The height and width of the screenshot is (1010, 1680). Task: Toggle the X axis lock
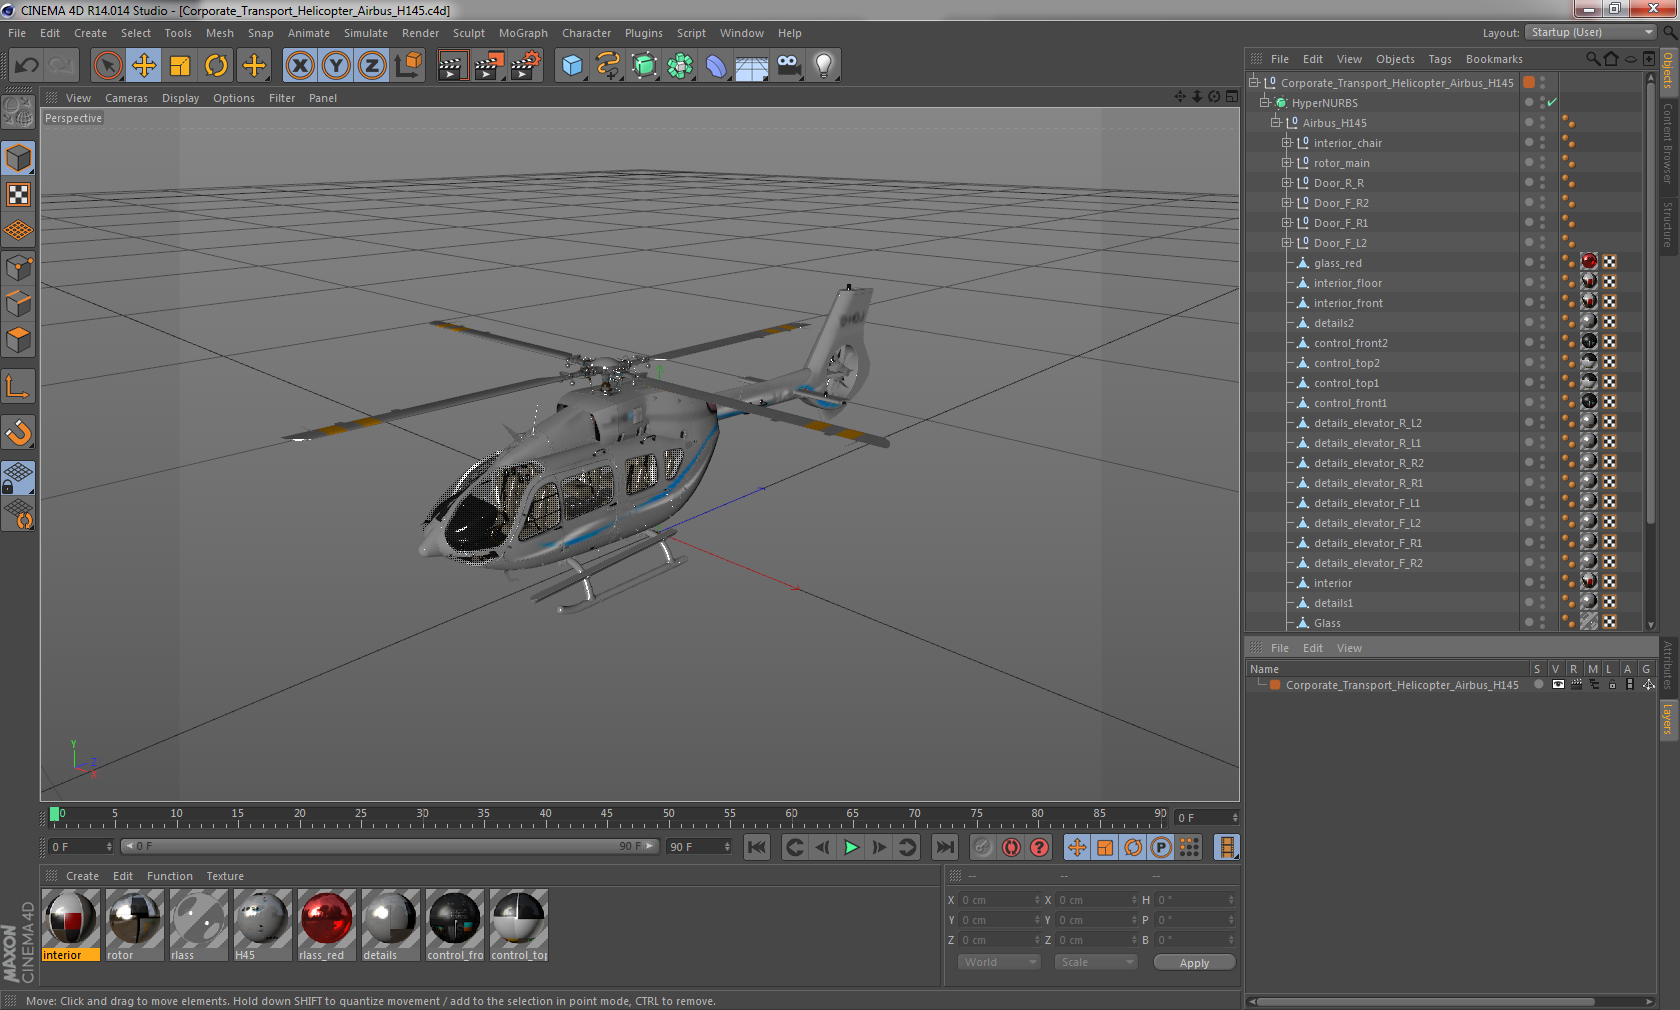click(x=300, y=66)
